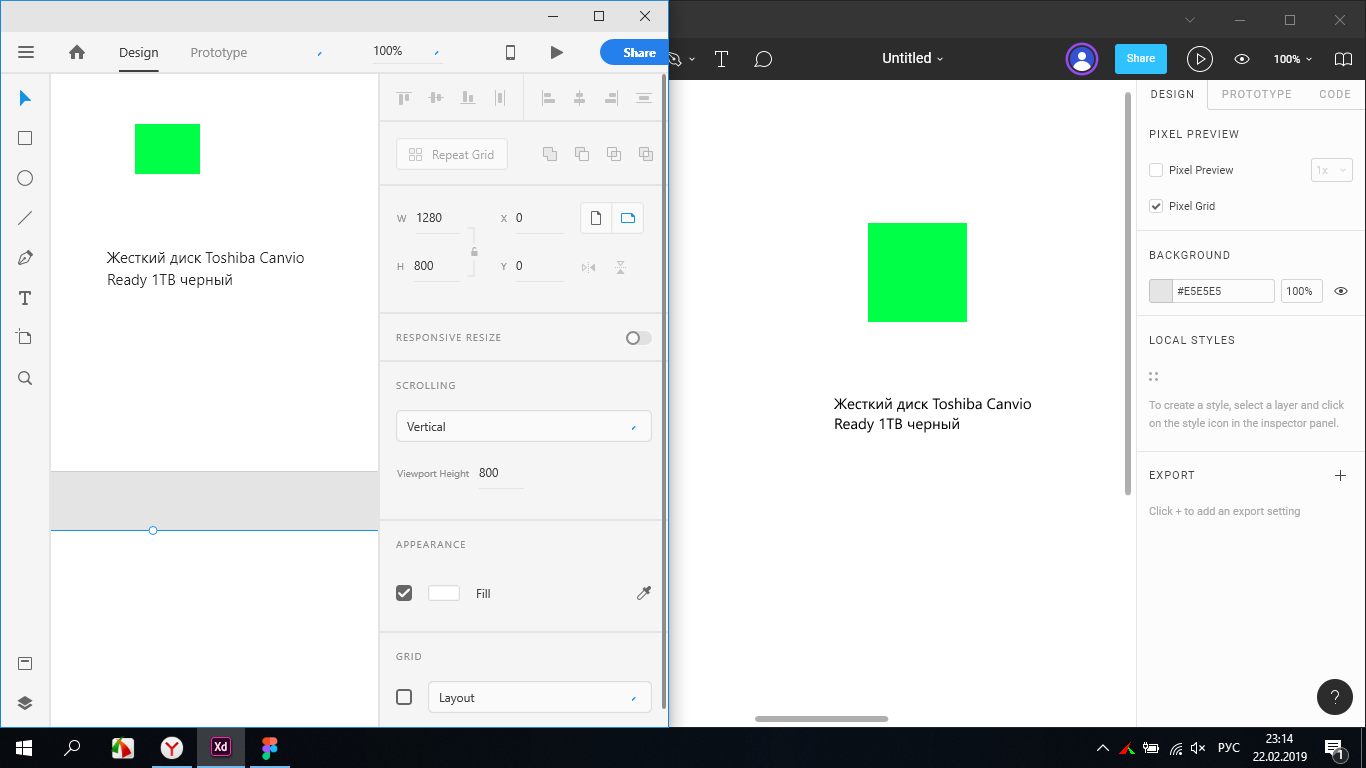
Task: Select the Line tool in XD
Action: tap(25, 218)
